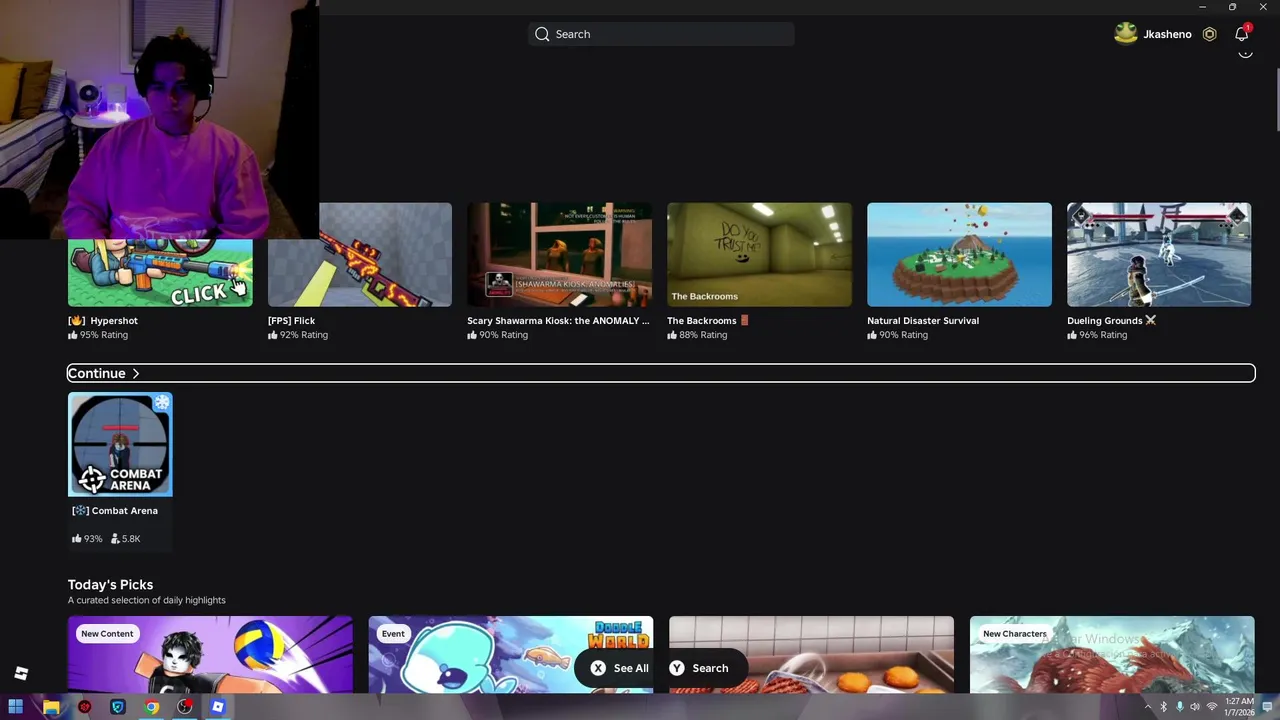The image size is (1280, 720).
Task: Click the 5.8K player count on Combat Arena
Action: (125, 539)
